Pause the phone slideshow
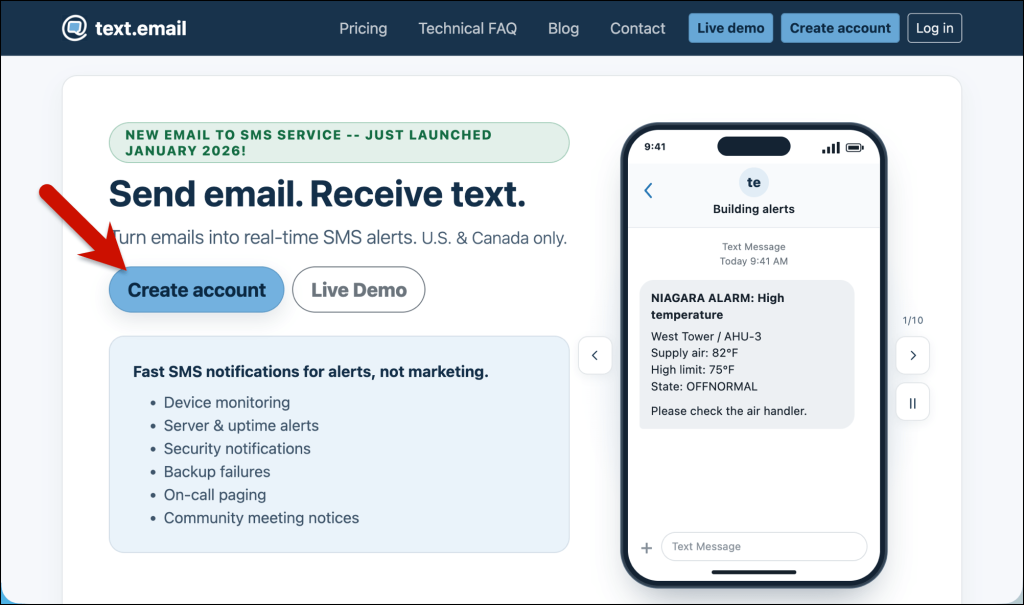1024x605 pixels. pyautogui.click(x=913, y=402)
